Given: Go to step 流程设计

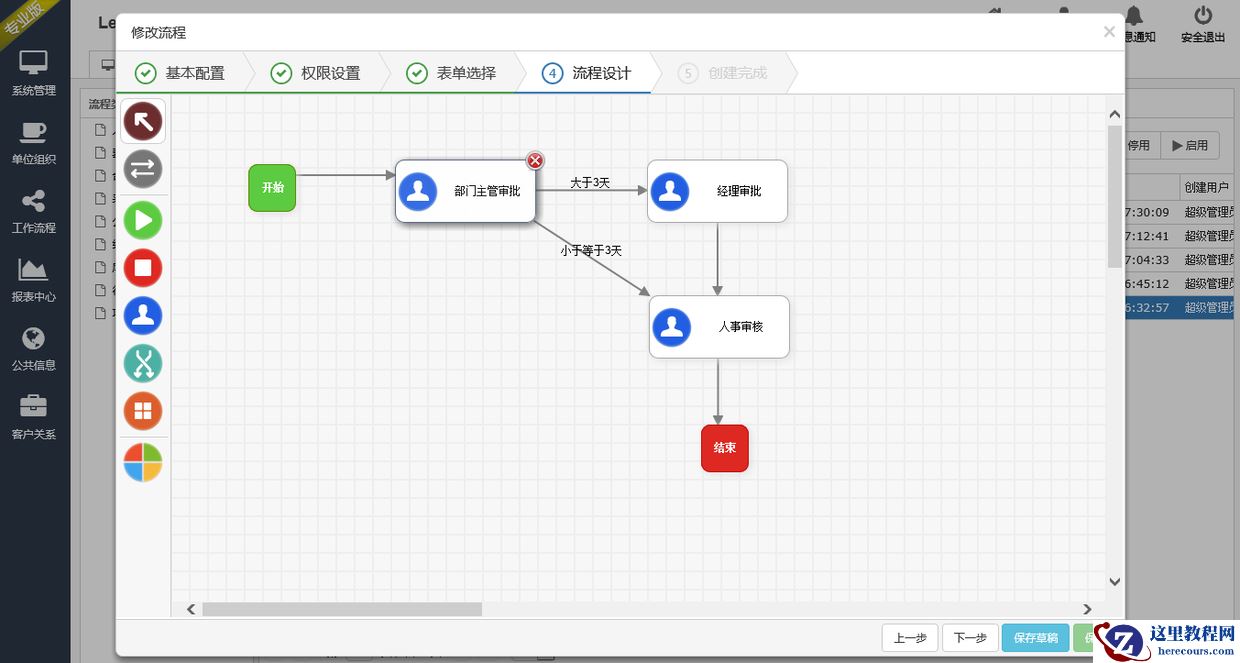Looking at the screenshot, I should coord(587,73).
